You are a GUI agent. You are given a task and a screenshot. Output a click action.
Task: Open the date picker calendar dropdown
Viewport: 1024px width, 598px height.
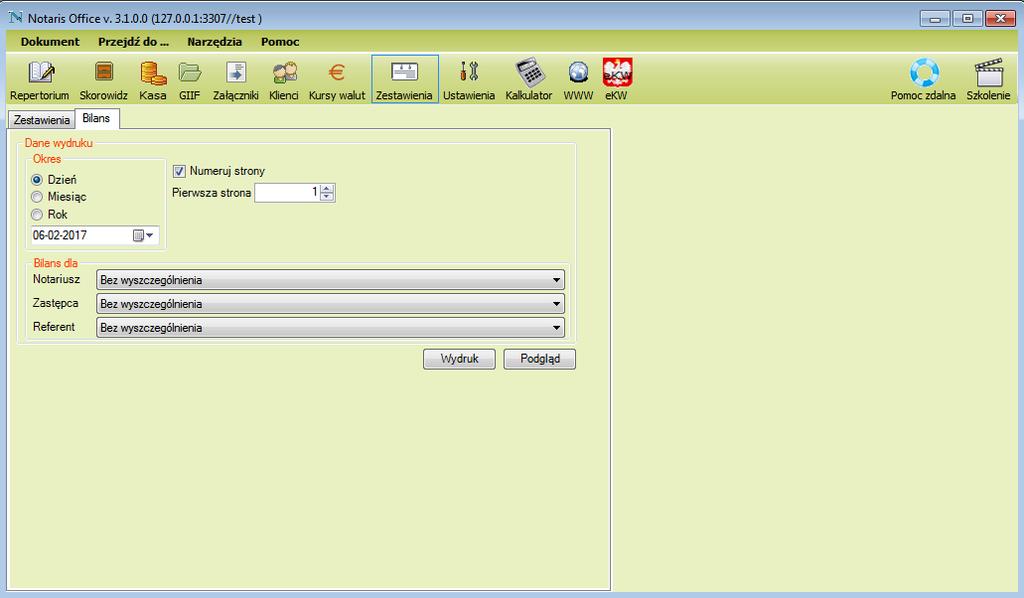click(144, 236)
